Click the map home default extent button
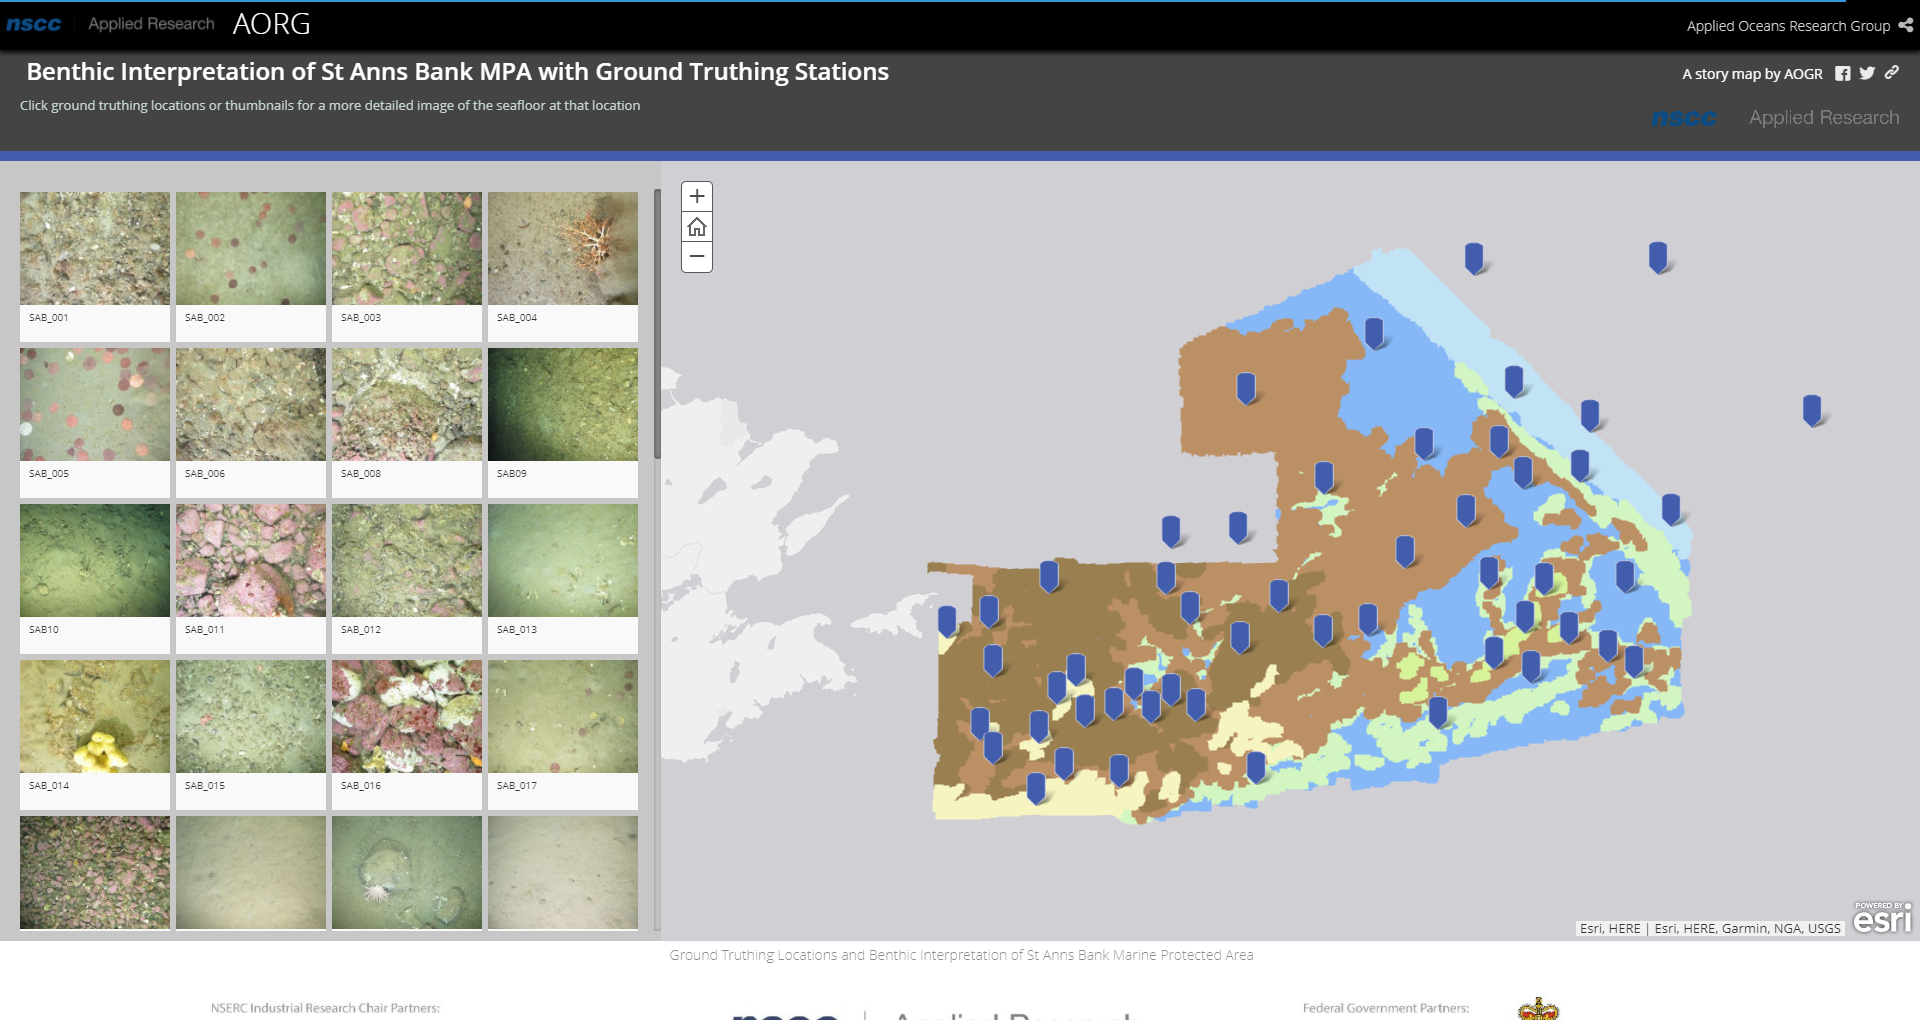 pyautogui.click(x=697, y=227)
